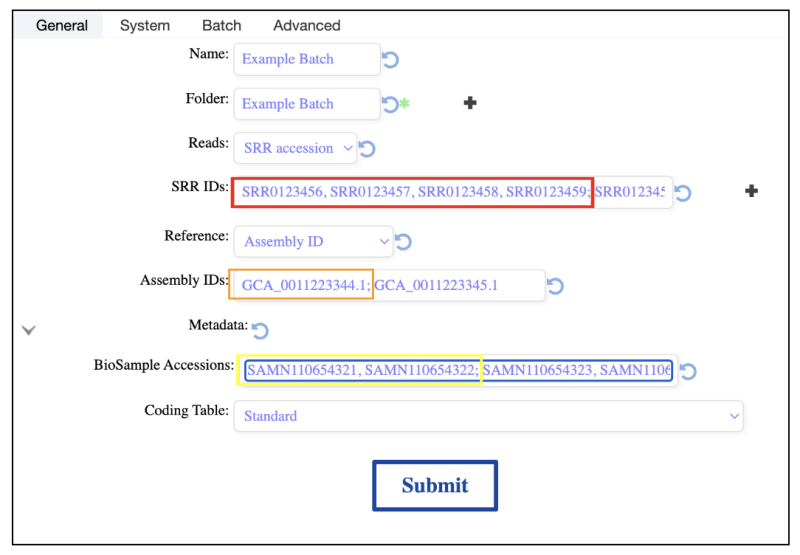Switch to the System tab
Viewport: 800px width, 555px height.
click(x=145, y=25)
